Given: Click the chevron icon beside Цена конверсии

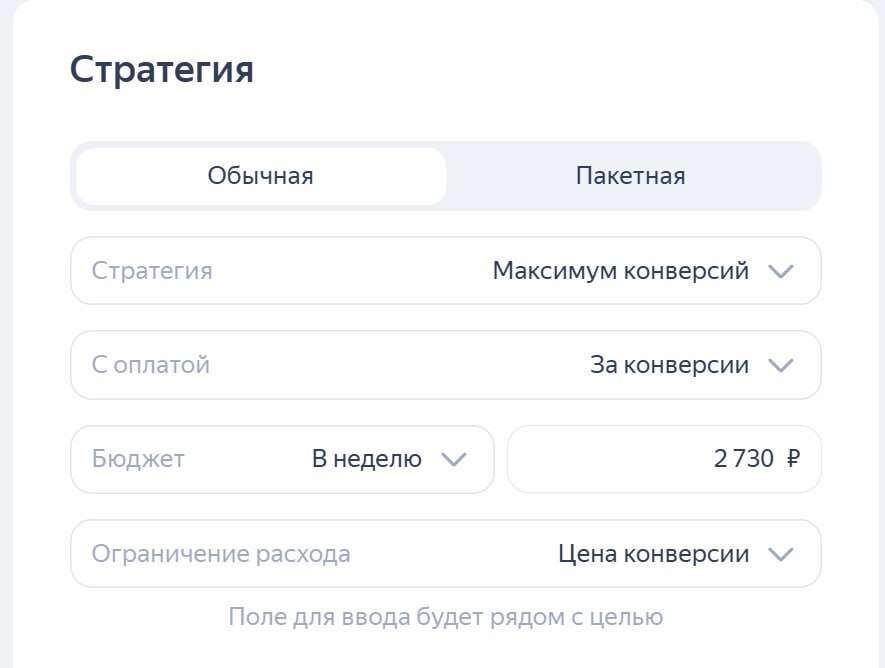Looking at the screenshot, I should click(x=780, y=554).
